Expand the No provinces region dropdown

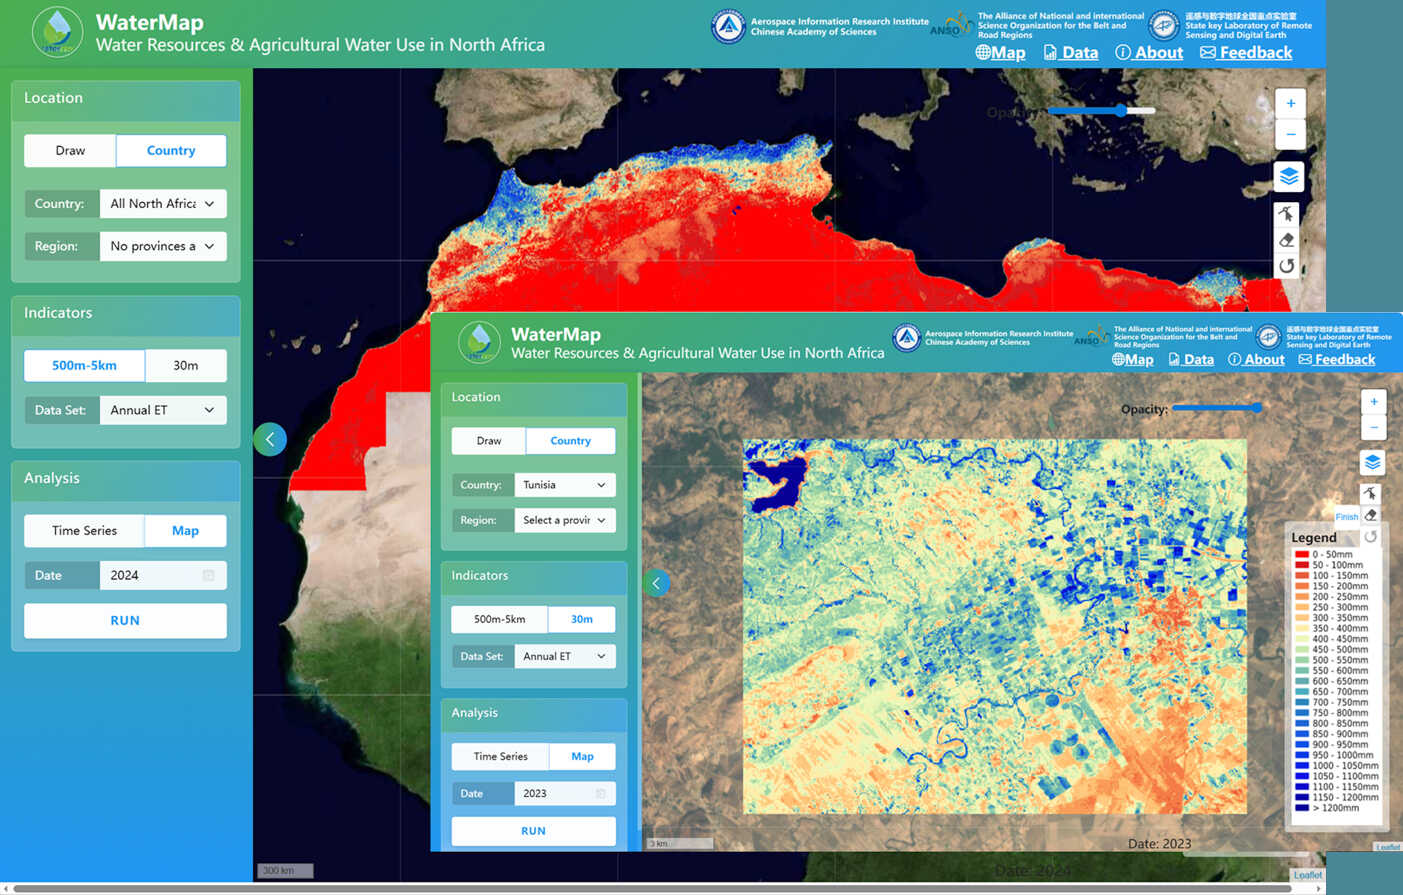pyautogui.click(x=162, y=247)
